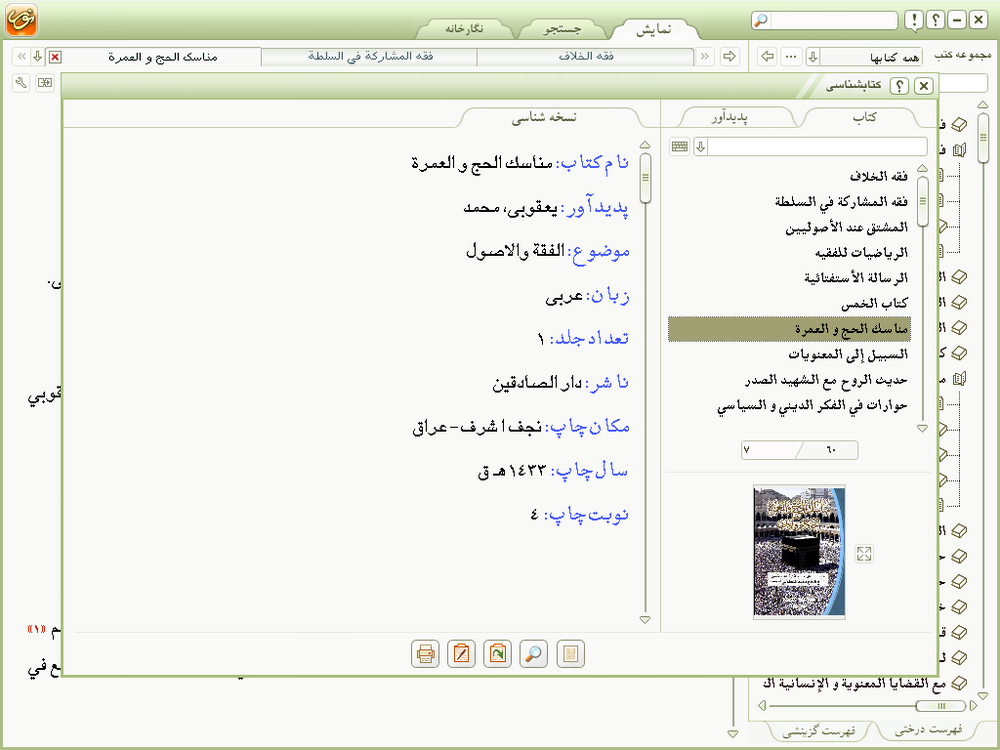The width and height of the screenshot is (1000, 750).
Task: Click the book cover thumbnail
Action: click(x=799, y=552)
